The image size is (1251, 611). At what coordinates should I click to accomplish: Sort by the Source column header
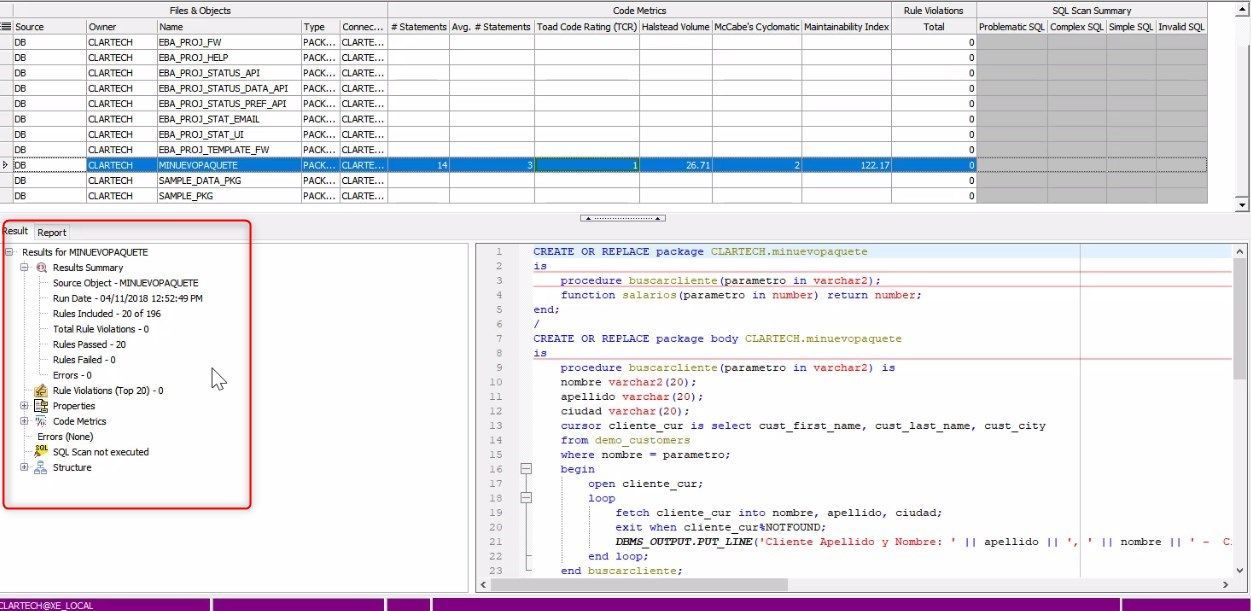click(x=49, y=27)
